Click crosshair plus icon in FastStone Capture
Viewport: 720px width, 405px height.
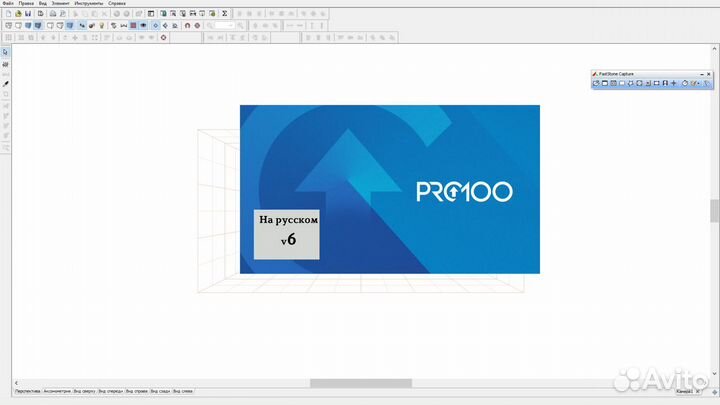[674, 83]
